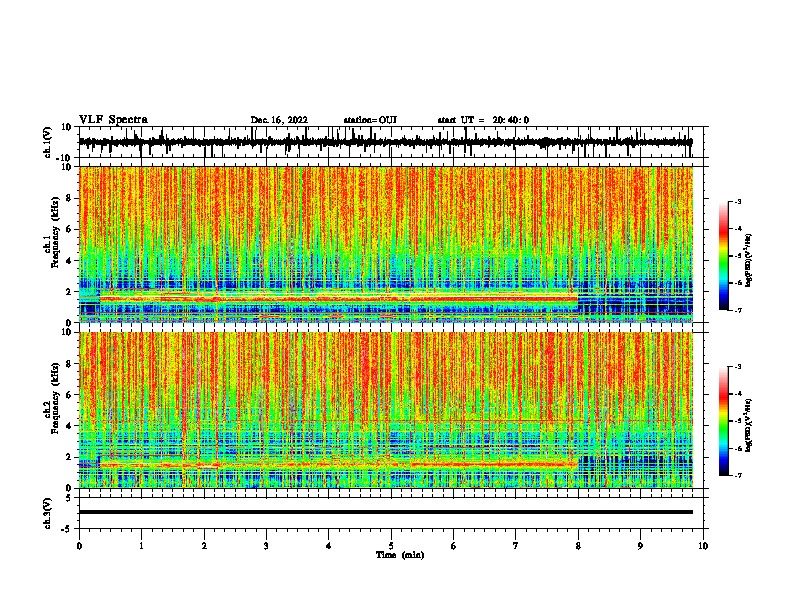Click the "8" kHz tick of ch.1 spectrogram
This screenshot has height=612, width=792.
(70, 198)
